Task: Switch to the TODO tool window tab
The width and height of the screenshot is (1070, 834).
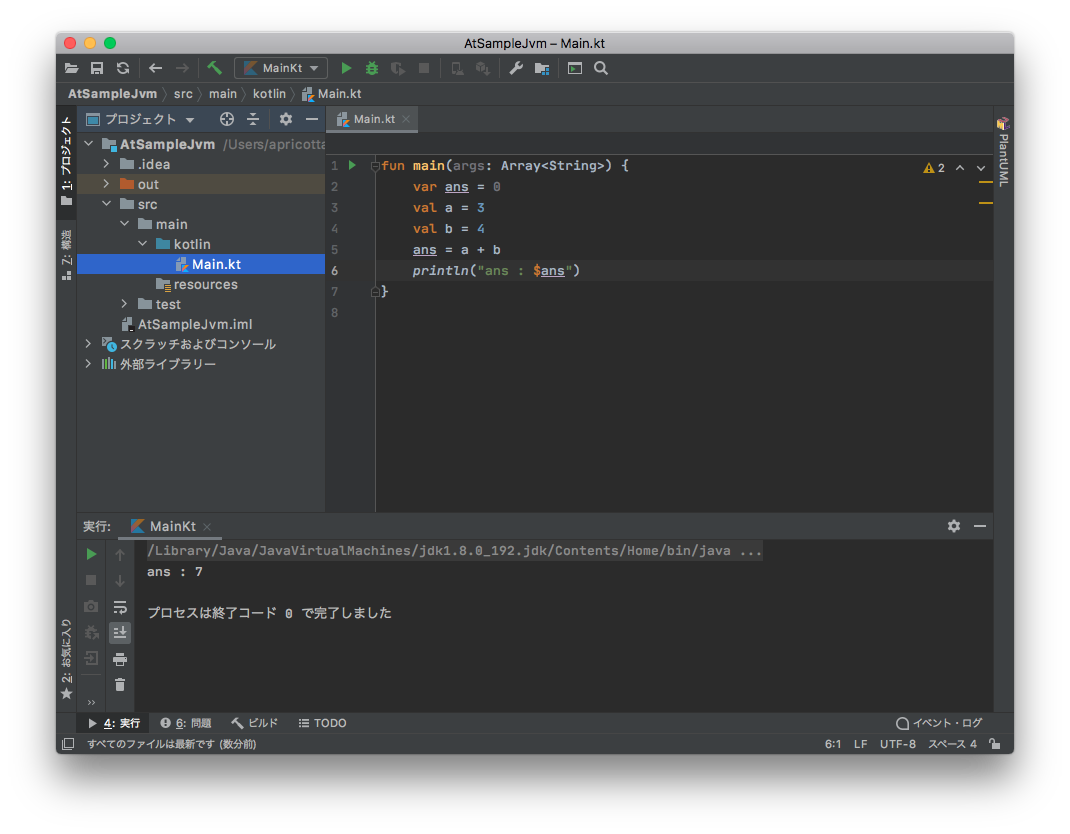Action: 322,723
